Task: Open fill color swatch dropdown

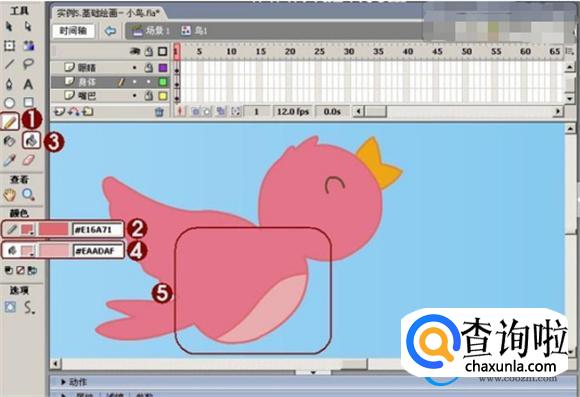Action: (x=28, y=251)
